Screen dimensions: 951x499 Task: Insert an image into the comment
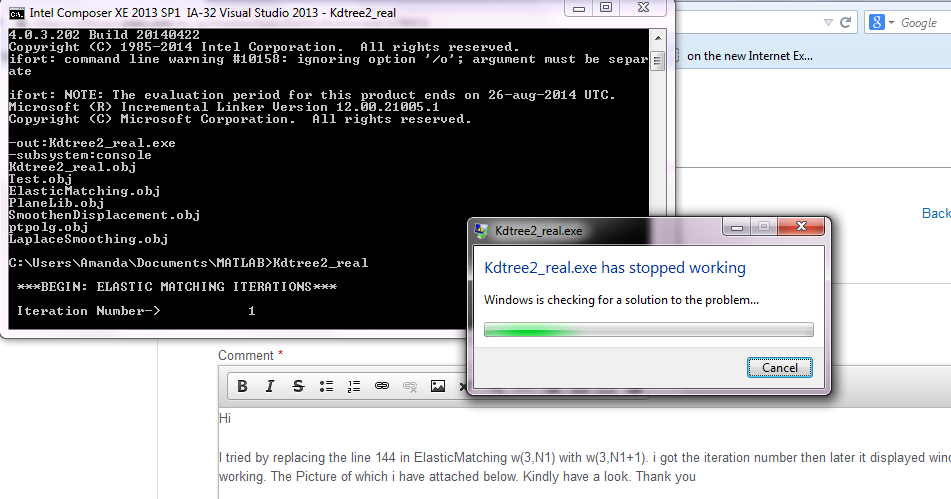[x=437, y=386]
